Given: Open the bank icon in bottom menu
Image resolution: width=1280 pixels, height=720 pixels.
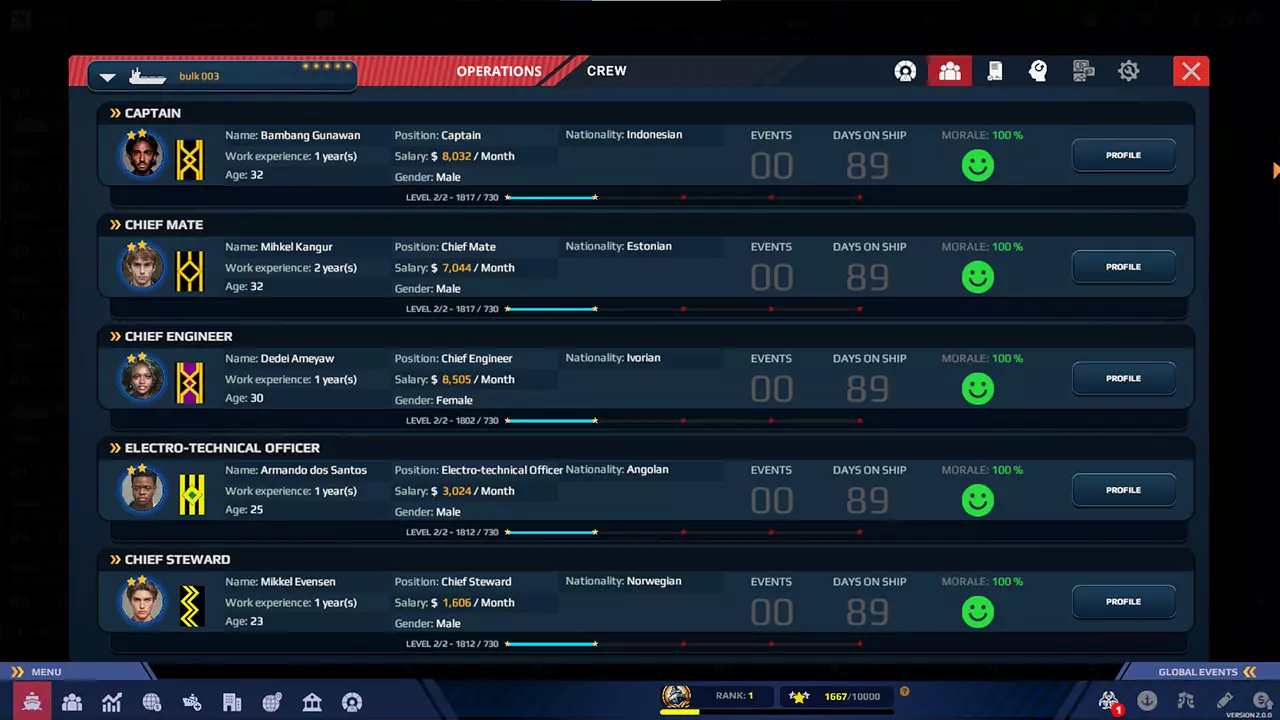Looking at the screenshot, I should (312, 702).
